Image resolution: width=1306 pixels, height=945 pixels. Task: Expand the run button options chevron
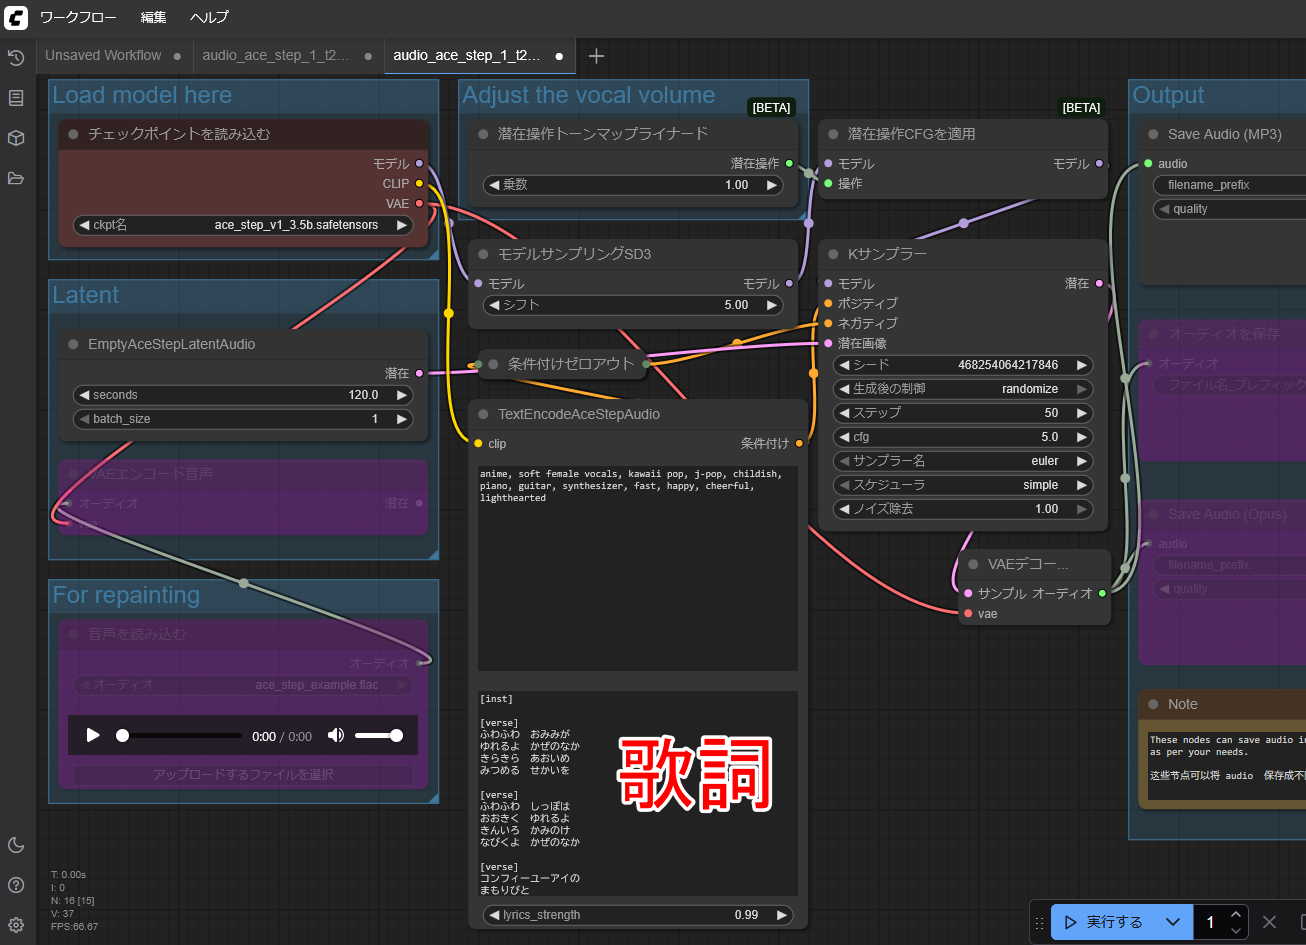pos(1173,922)
